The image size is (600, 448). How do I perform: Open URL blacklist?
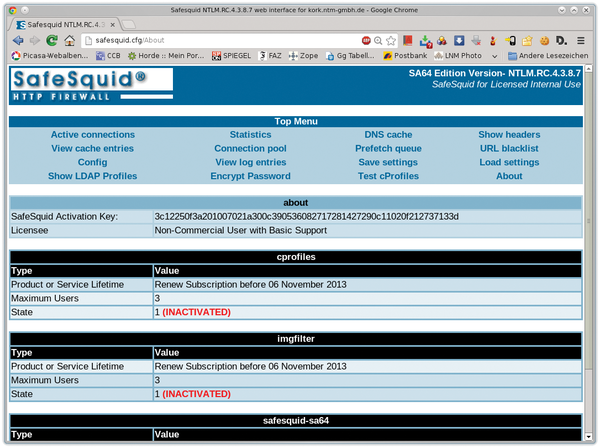point(509,148)
